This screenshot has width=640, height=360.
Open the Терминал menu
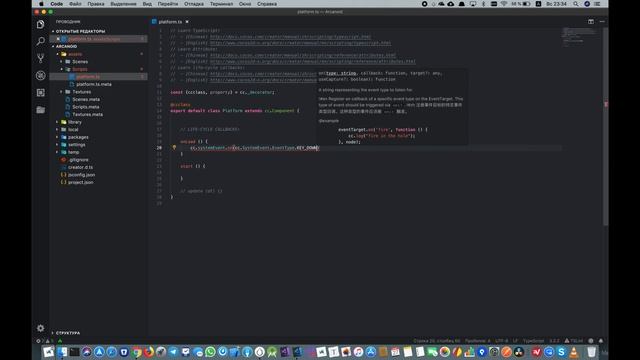coord(221,4)
